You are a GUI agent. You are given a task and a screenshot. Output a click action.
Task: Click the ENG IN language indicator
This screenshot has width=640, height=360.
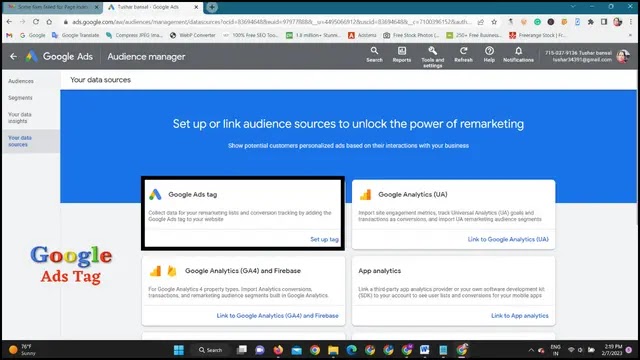pyautogui.click(x=555, y=350)
